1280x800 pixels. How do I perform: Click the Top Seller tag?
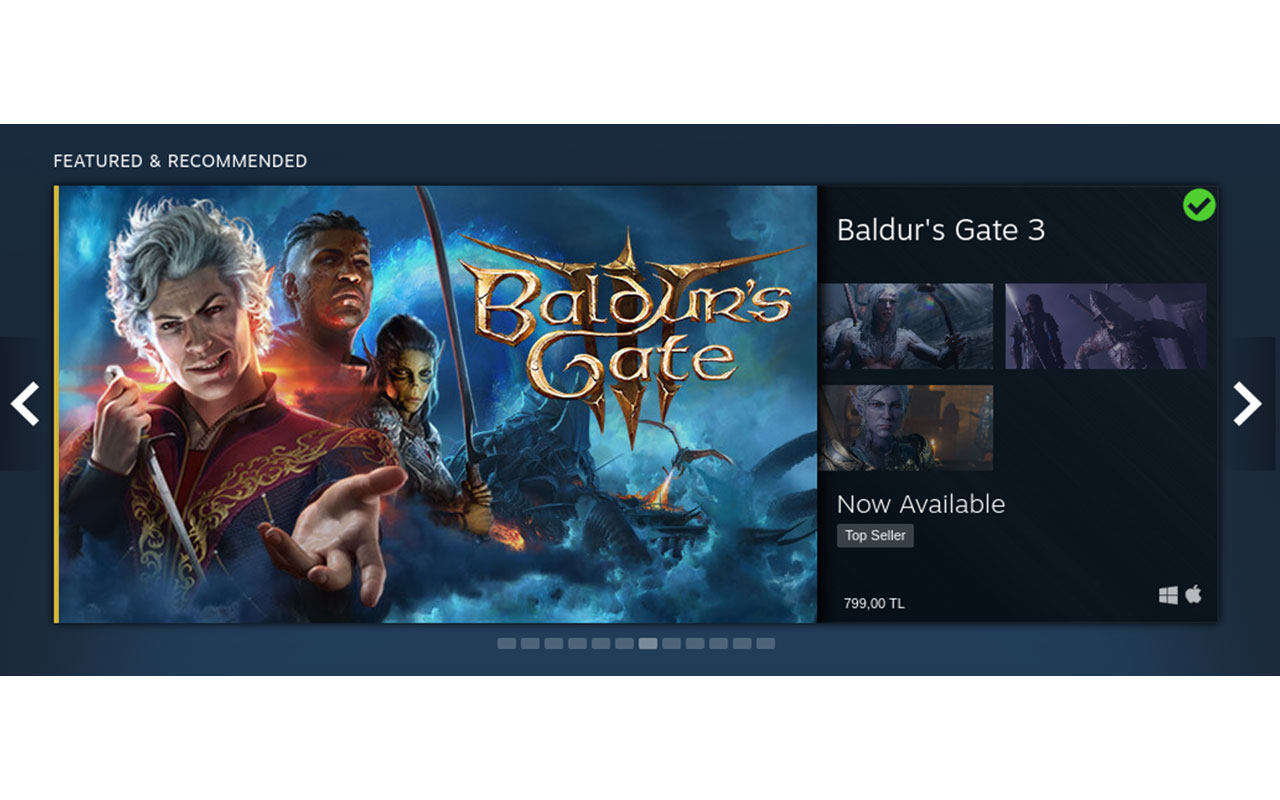[x=875, y=535]
